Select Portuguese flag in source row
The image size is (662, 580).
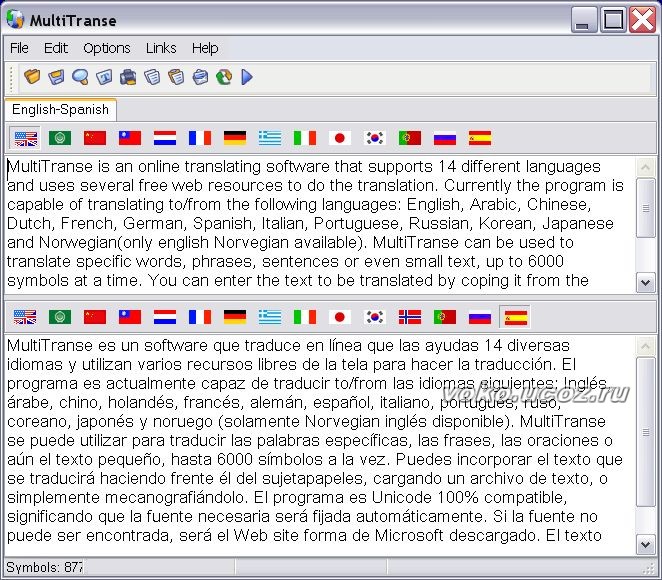click(410, 138)
